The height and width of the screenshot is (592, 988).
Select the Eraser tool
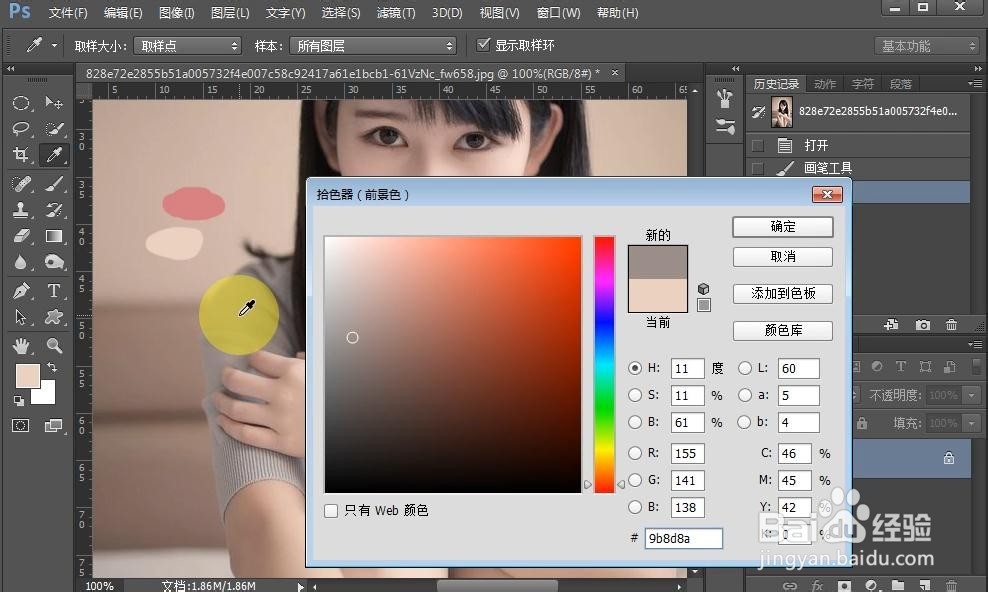coord(22,236)
